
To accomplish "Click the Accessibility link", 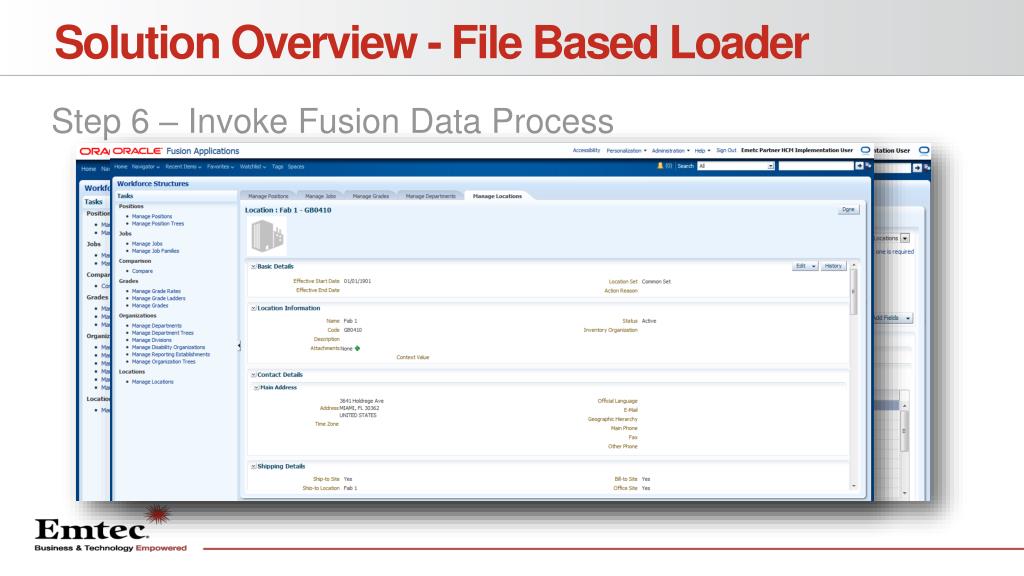I will tap(586, 151).
